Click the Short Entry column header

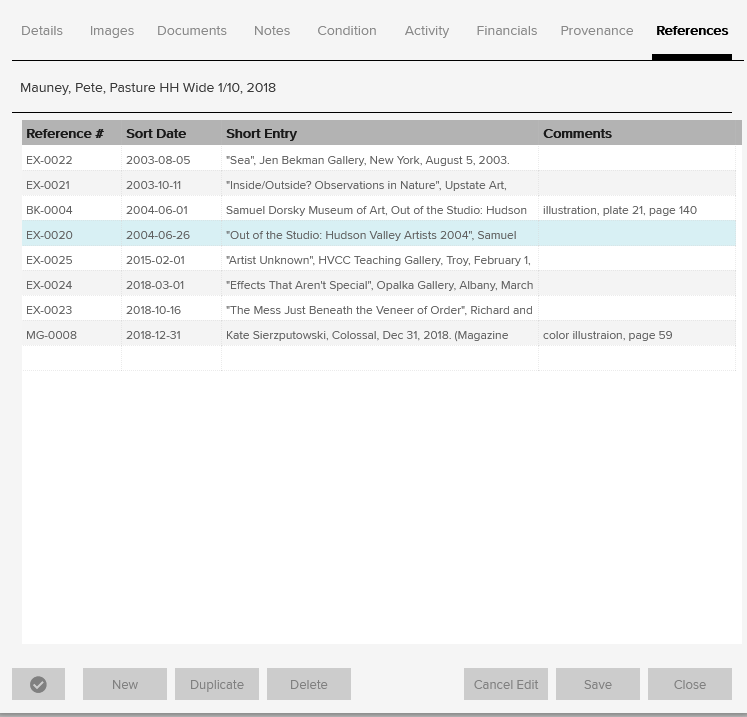380,133
